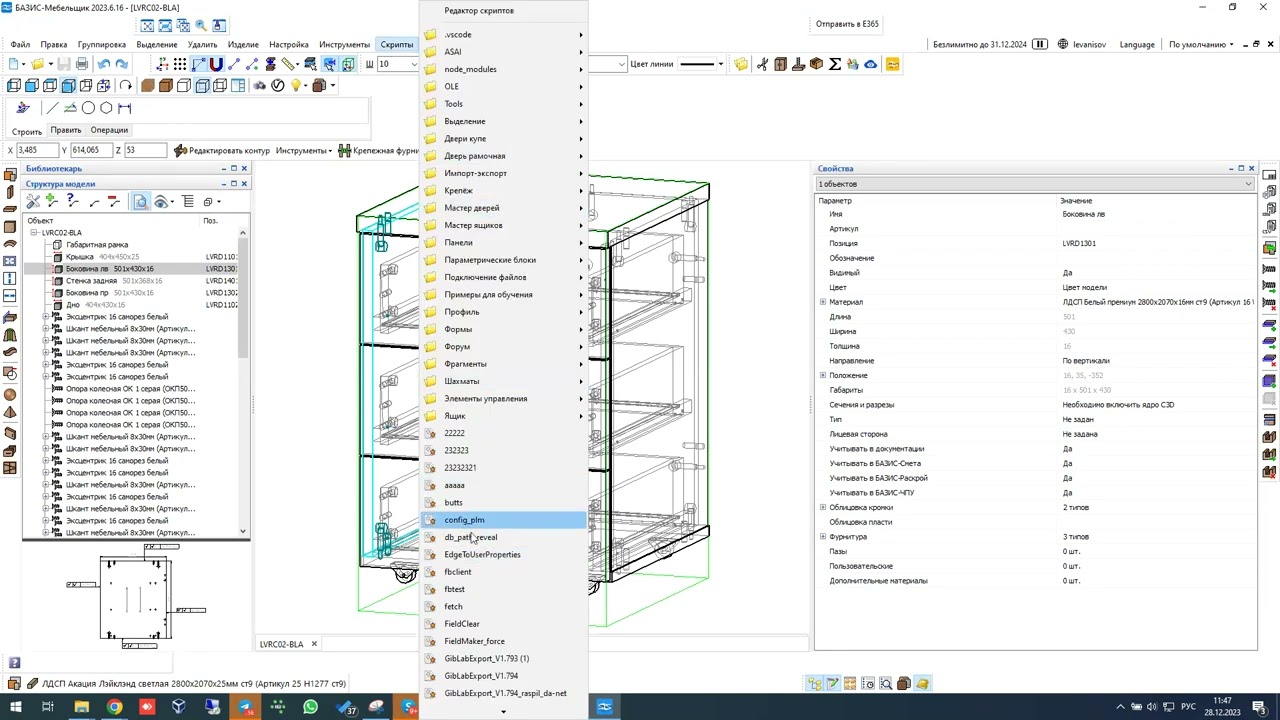Click the zoom magnifier icon in top toolbar
The image size is (1280, 720).
click(201, 25)
